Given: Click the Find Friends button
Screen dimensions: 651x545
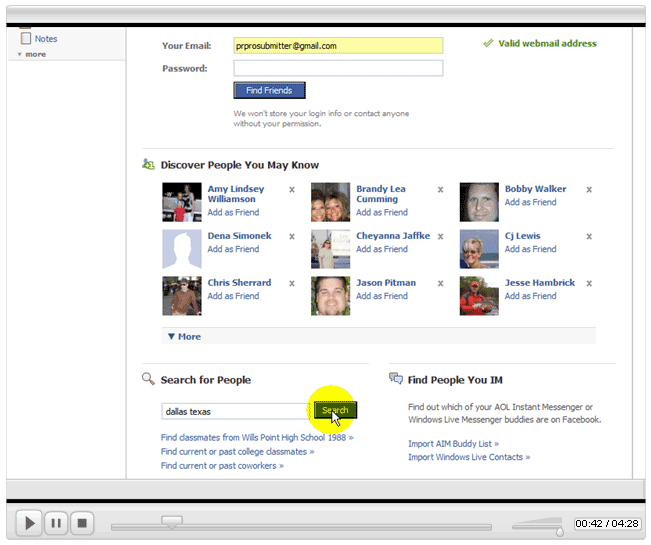Looking at the screenshot, I should coord(269,90).
